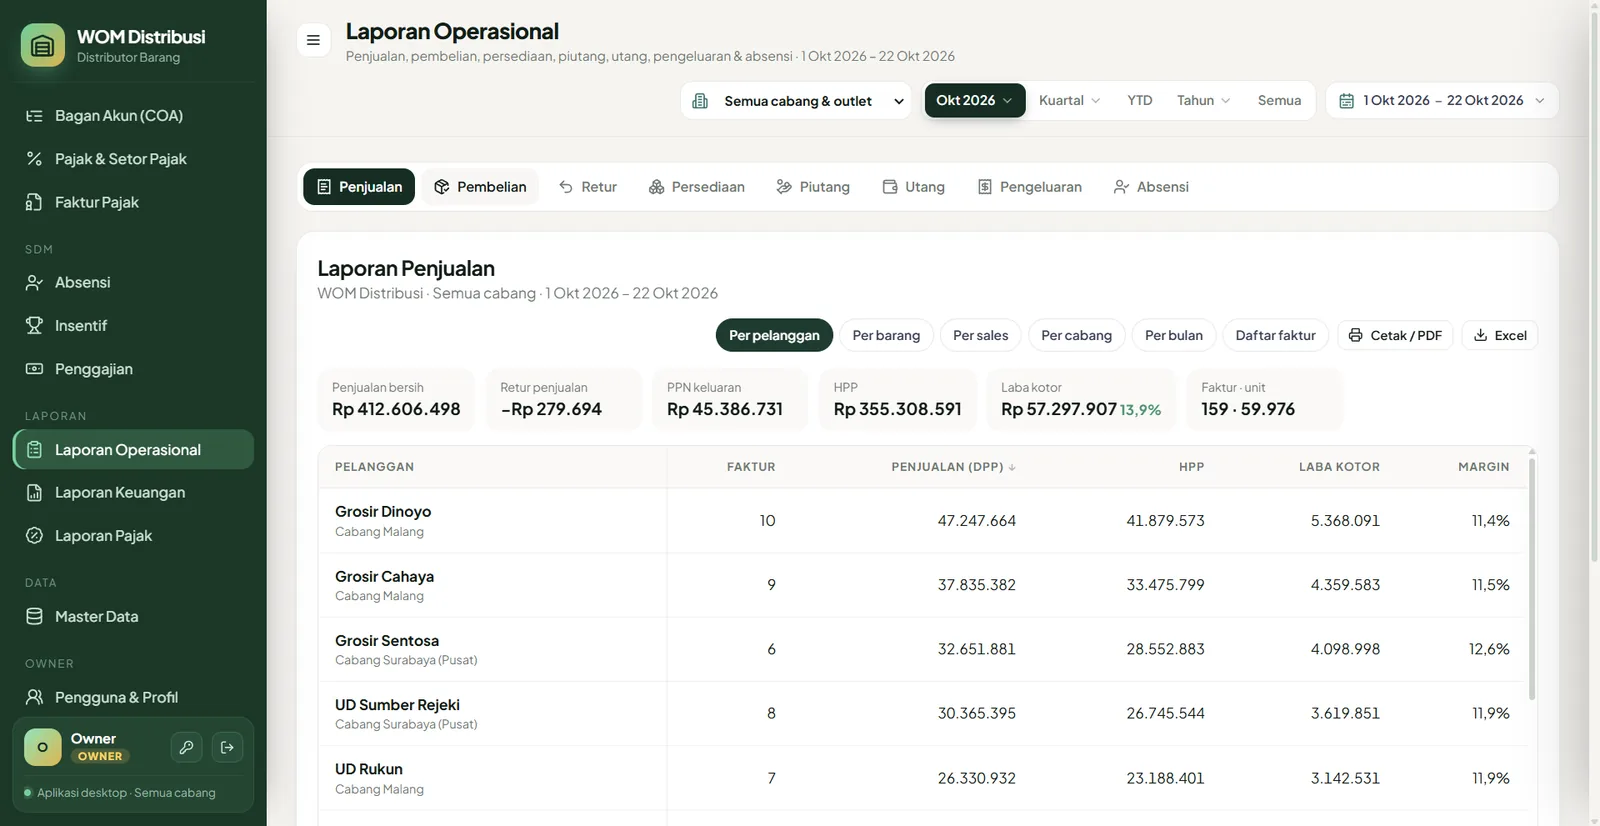Select the Per cabang view pill
Viewport: 1600px width, 826px height.
(x=1076, y=335)
